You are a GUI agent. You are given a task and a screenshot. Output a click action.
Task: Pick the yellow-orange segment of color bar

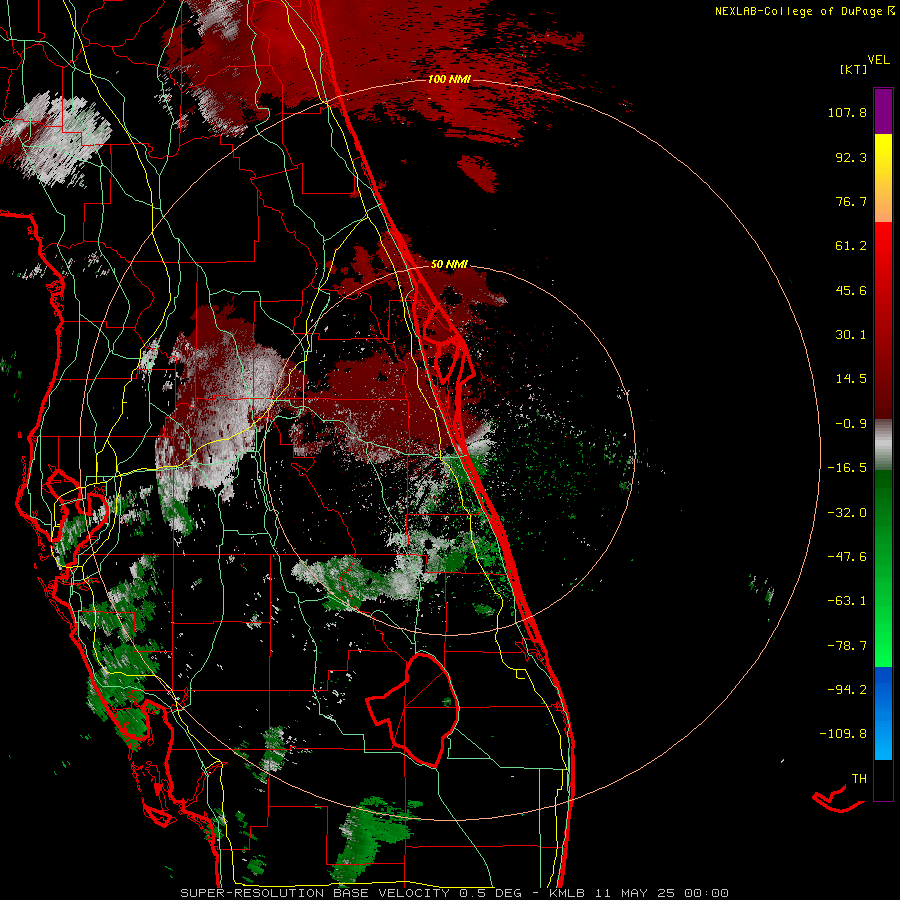click(883, 178)
